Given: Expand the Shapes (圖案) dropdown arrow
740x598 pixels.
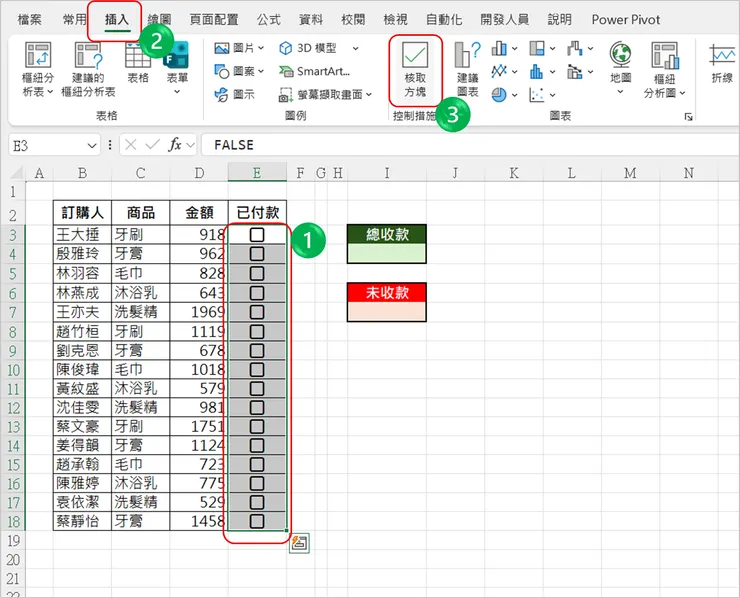Looking at the screenshot, I should tap(261, 71).
